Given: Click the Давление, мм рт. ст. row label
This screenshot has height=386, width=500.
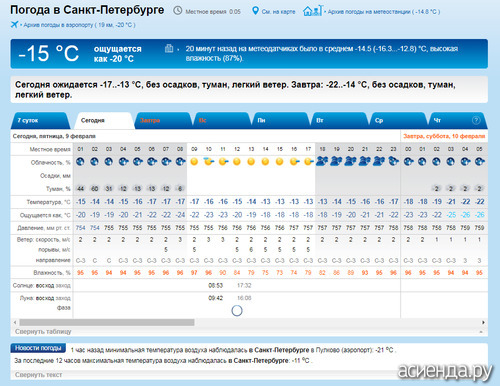Looking at the screenshot, I should tap(44, 228).
